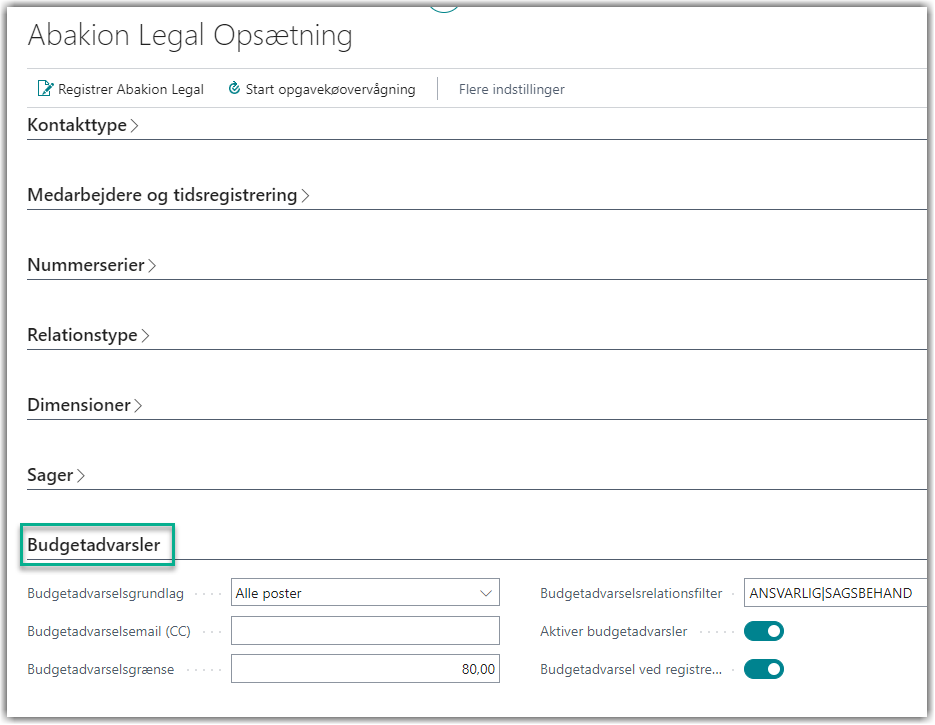This screenshot has height=725, width=935.
Task: Click the Budgetadvarsel ved registre... label
Action: pos(631,670)
